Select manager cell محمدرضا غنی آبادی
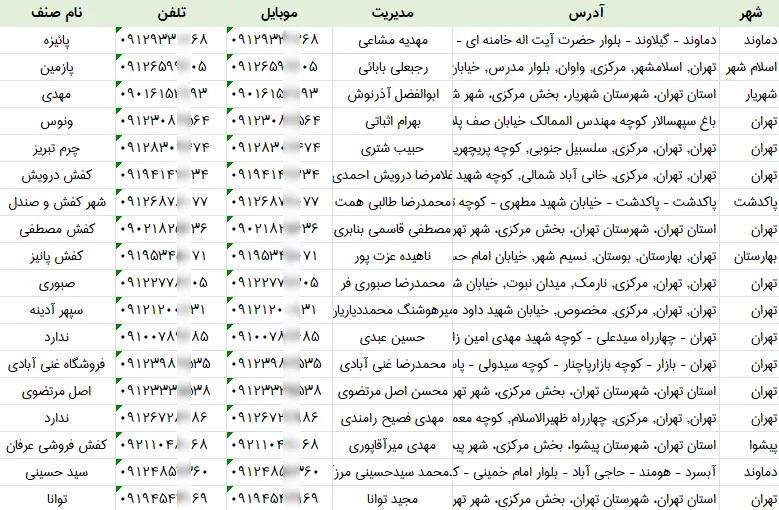The width and height of the screenshot is (779, 510). tap(392, 364)
